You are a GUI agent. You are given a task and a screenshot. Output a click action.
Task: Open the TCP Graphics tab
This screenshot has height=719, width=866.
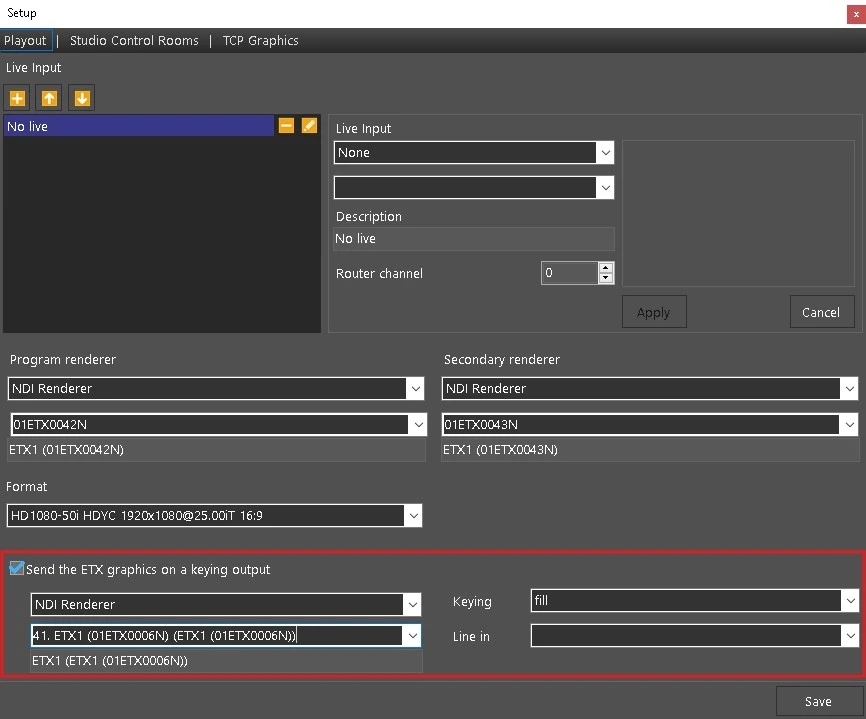click(x=260, y=41)
